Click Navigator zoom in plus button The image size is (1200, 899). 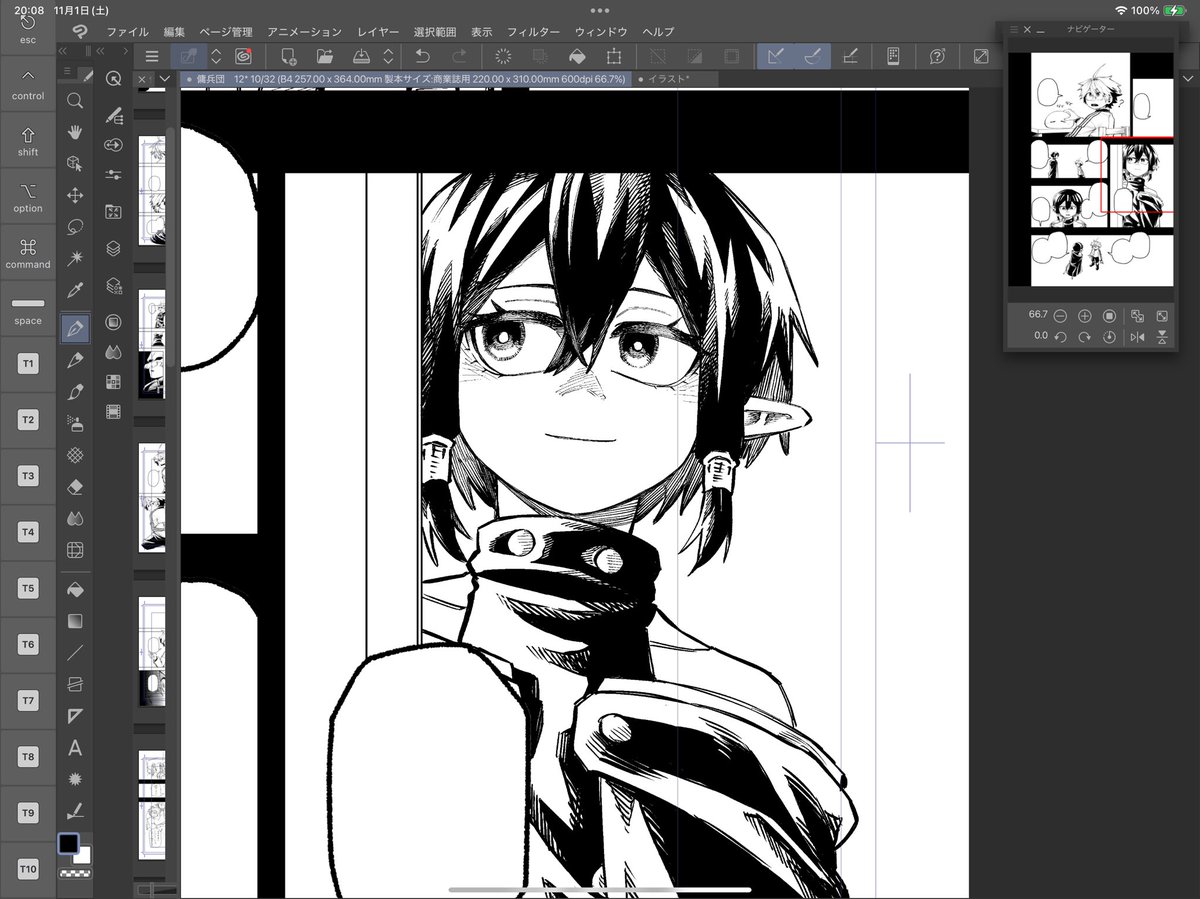coord(1085,315)
